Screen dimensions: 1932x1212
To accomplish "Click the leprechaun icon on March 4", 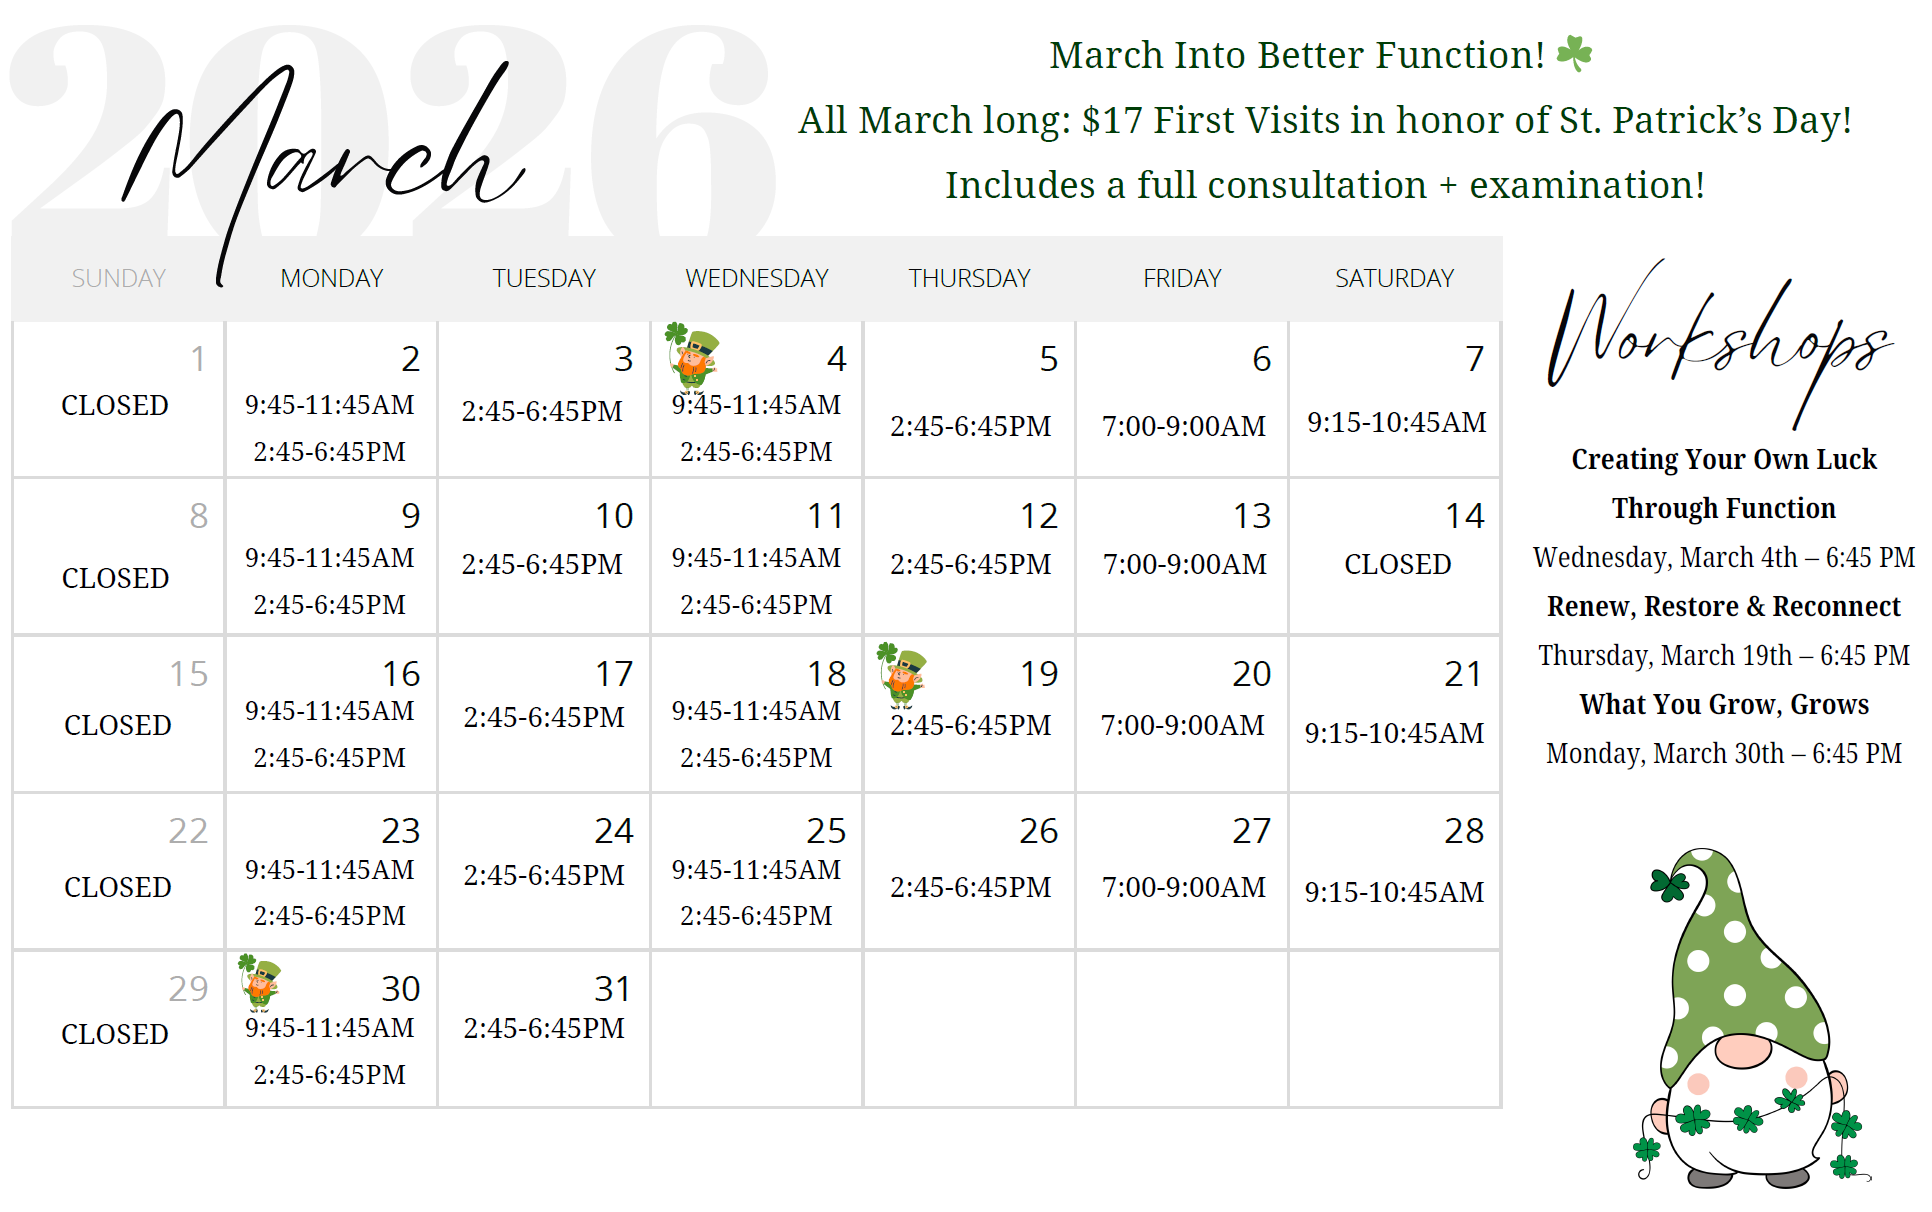I will (692, 357).
